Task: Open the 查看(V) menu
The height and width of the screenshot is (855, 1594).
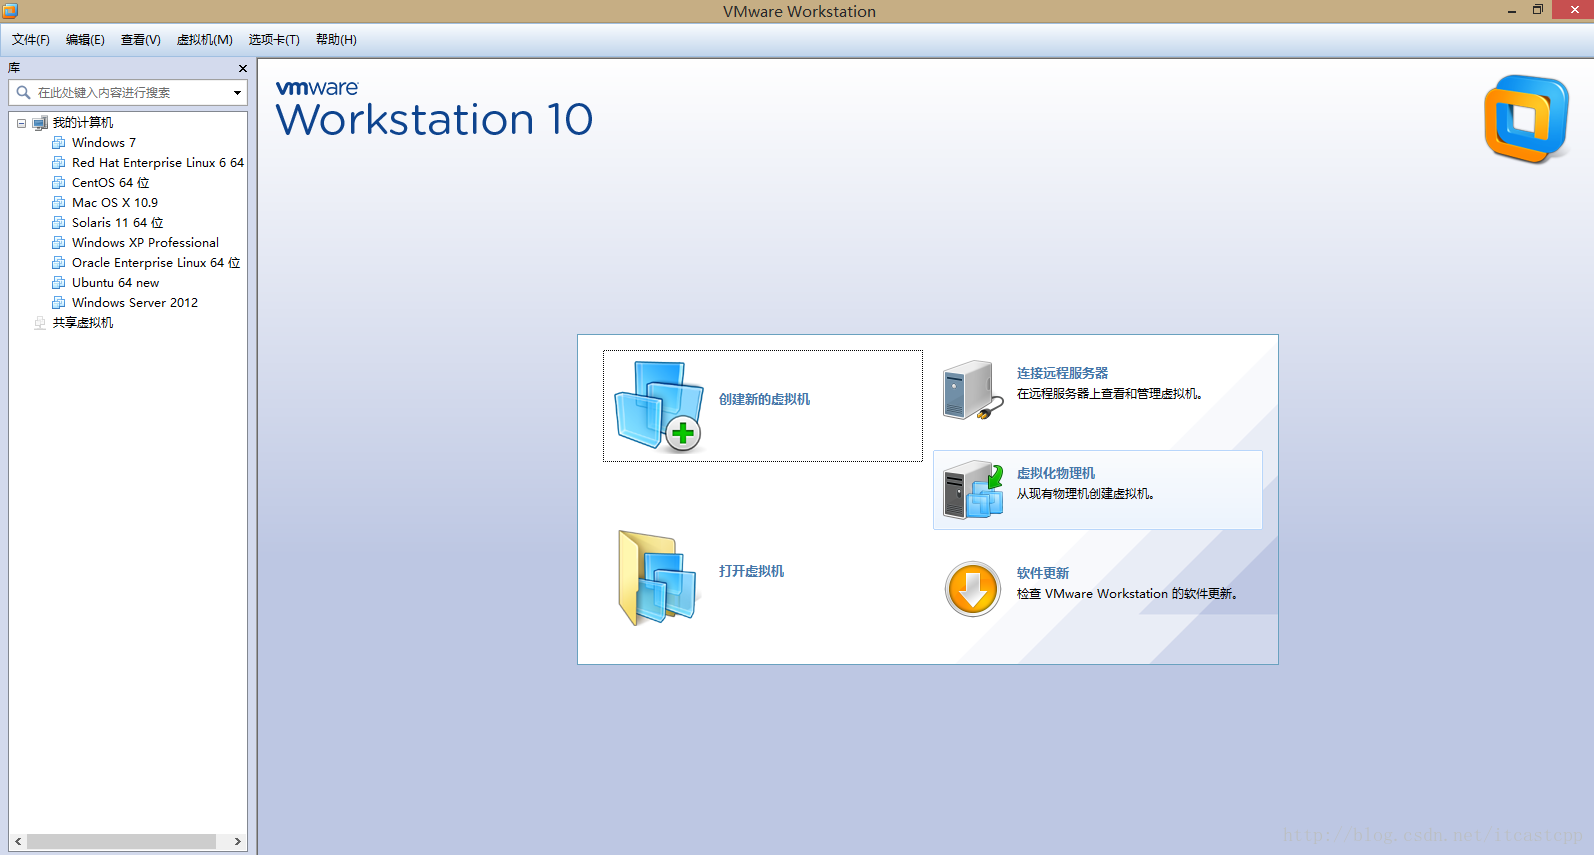Action: [141, 40]
